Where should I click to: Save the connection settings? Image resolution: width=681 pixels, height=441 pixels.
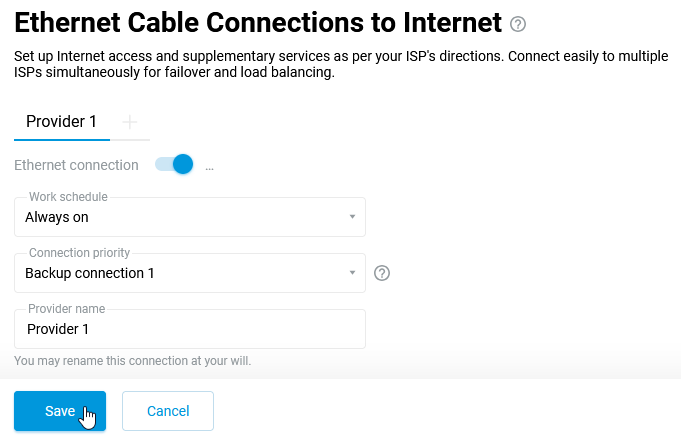(60, 411)
